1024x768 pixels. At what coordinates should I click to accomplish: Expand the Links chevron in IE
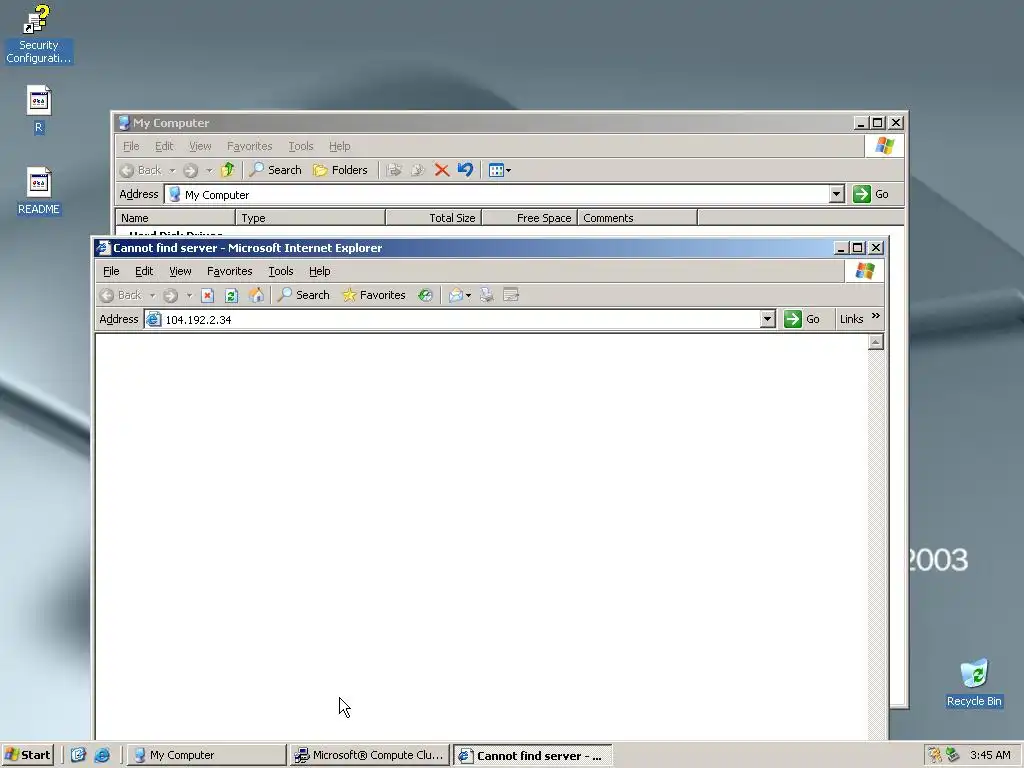click(876, 316)
